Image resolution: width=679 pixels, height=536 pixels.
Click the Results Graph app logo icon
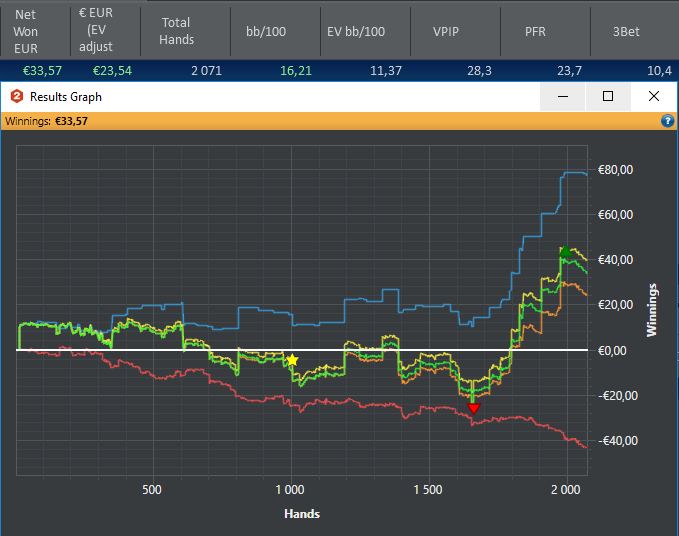point(16,96)
